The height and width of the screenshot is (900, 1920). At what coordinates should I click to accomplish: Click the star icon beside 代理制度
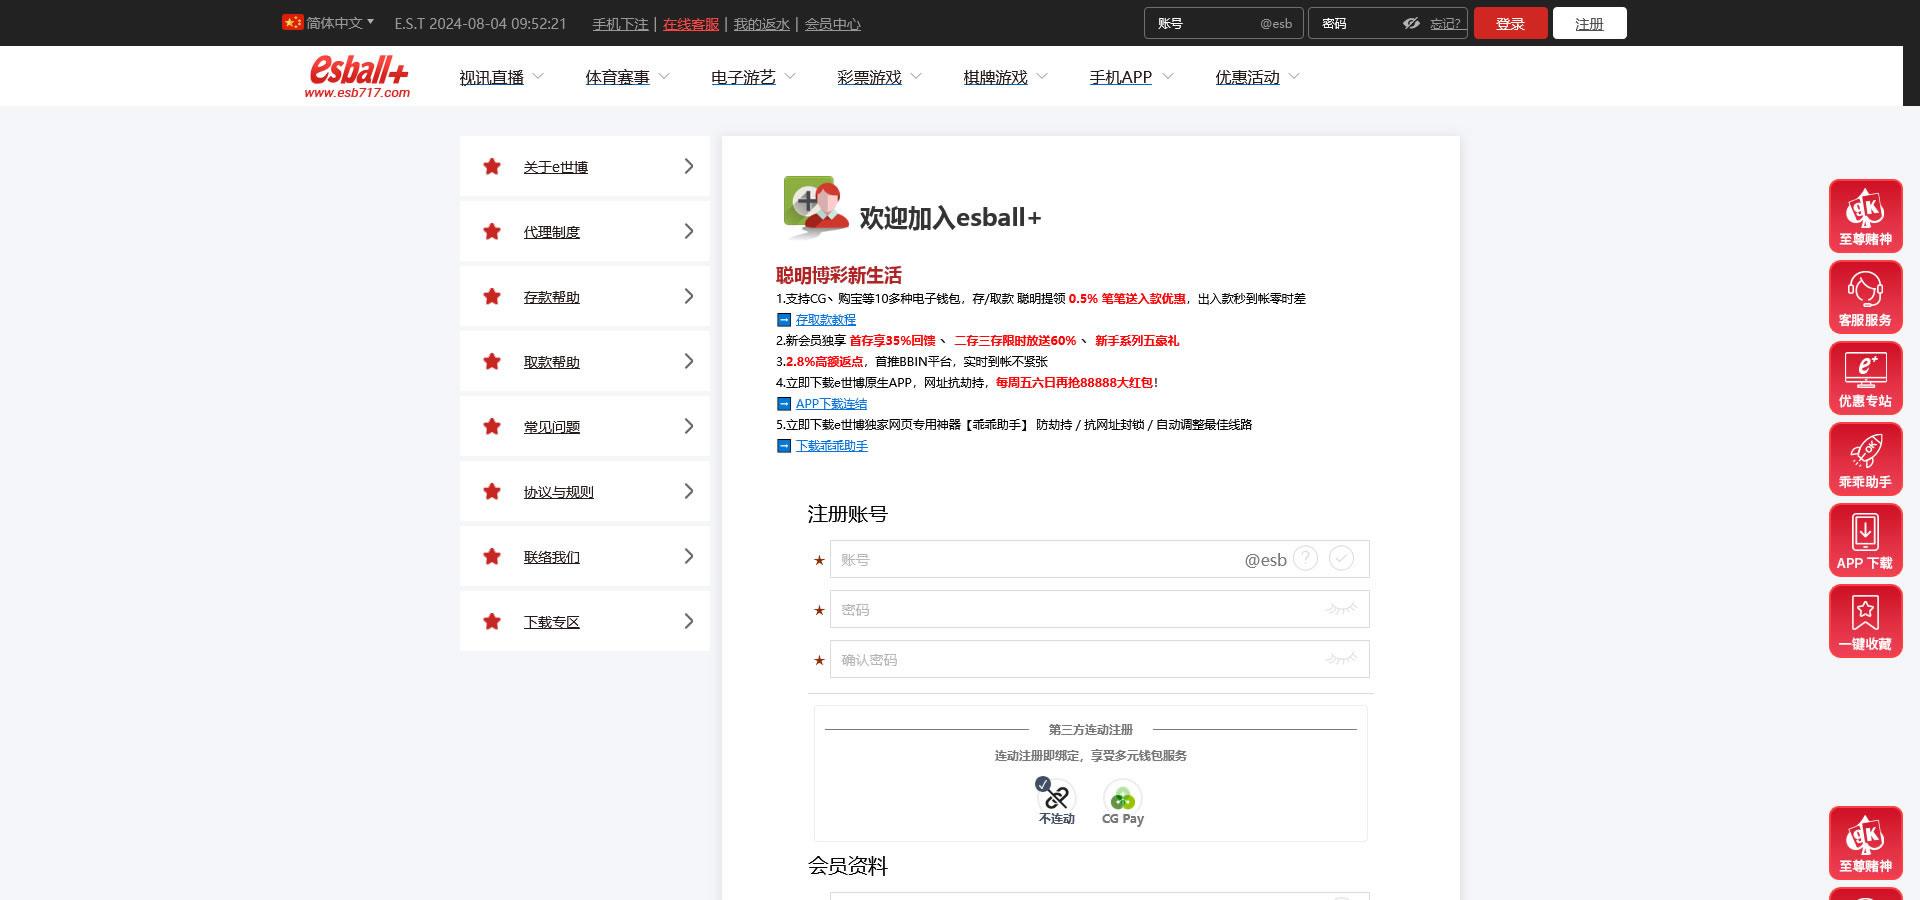(492, 232)
